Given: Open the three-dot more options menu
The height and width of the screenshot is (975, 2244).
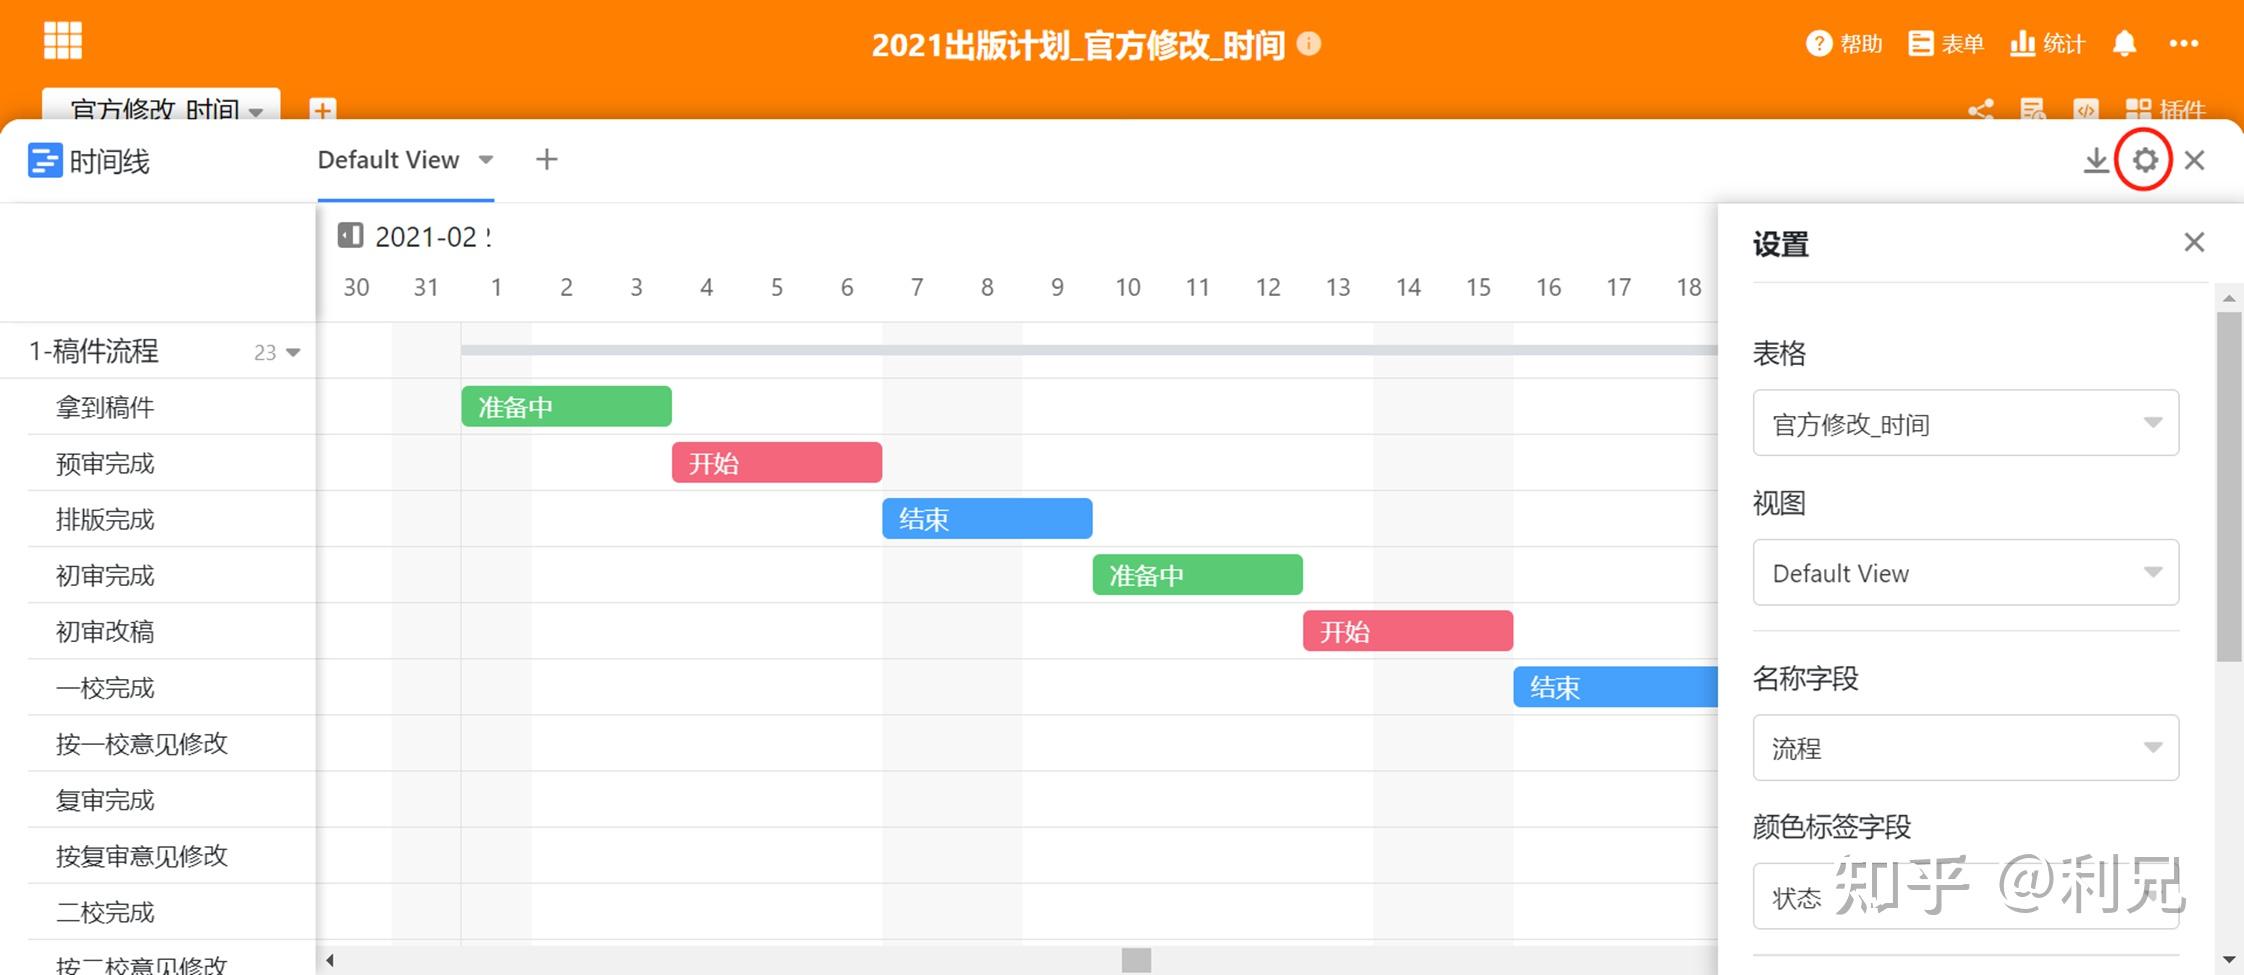Looking at the screenshot, I should click(x=2183, y=44).
